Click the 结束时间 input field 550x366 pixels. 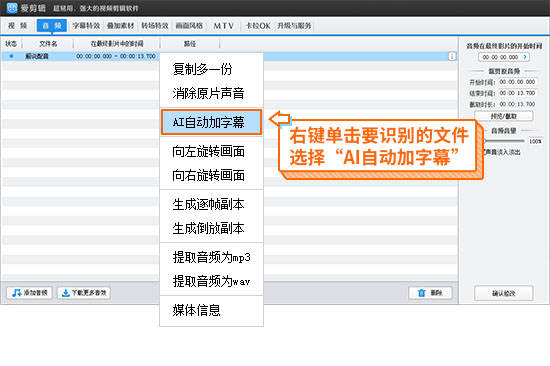click(x=517, y=93)
